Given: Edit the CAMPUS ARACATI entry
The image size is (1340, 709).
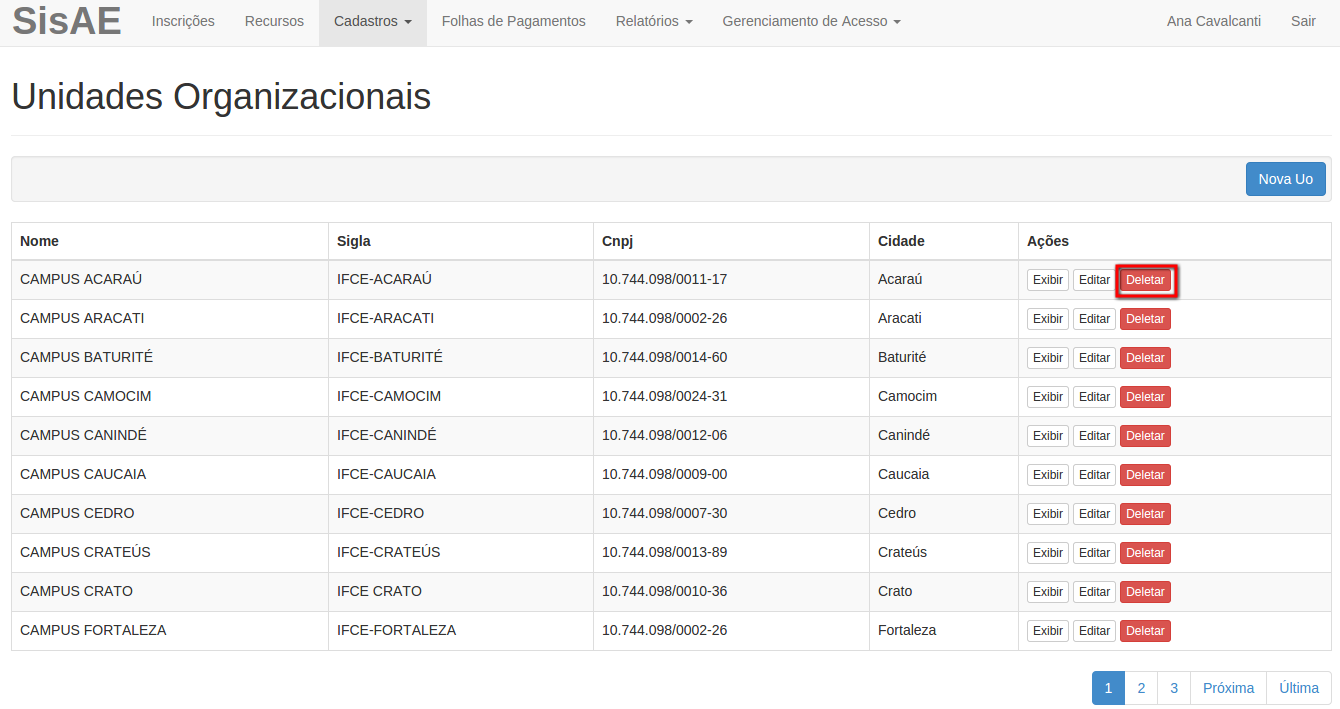Looking at the screenshot, I should (x=1095, y=319).
